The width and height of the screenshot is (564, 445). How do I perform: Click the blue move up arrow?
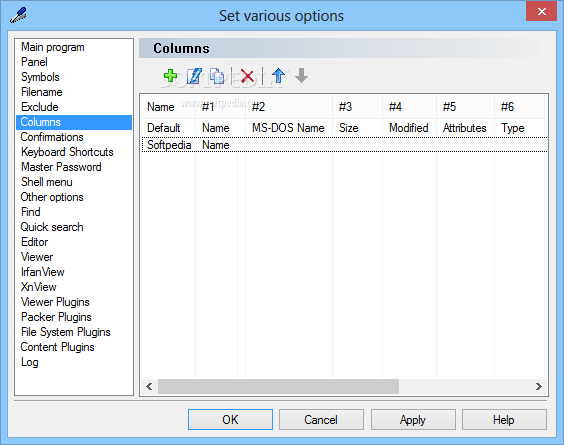coord(278,76)
